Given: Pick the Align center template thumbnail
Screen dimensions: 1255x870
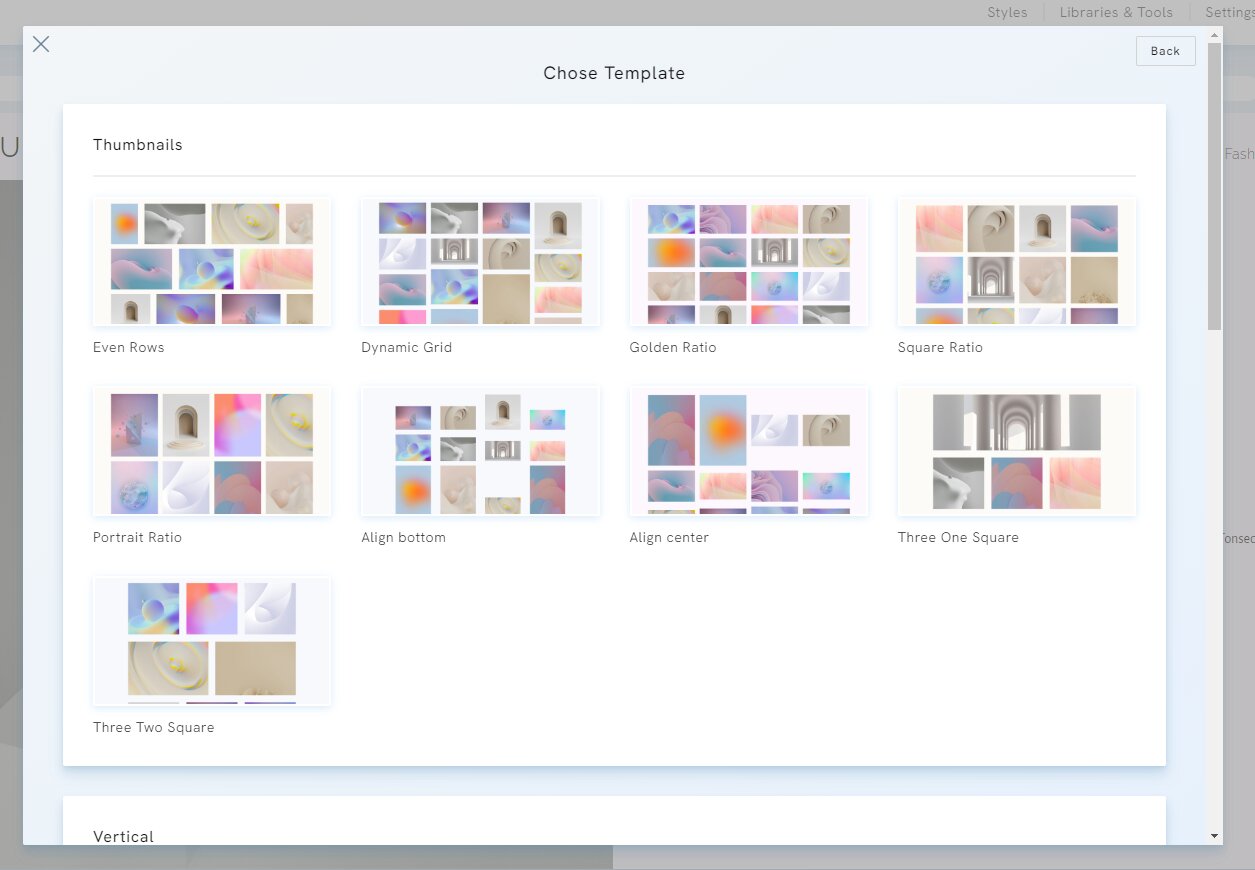Looking at the screenshot, I should [748, 452].
